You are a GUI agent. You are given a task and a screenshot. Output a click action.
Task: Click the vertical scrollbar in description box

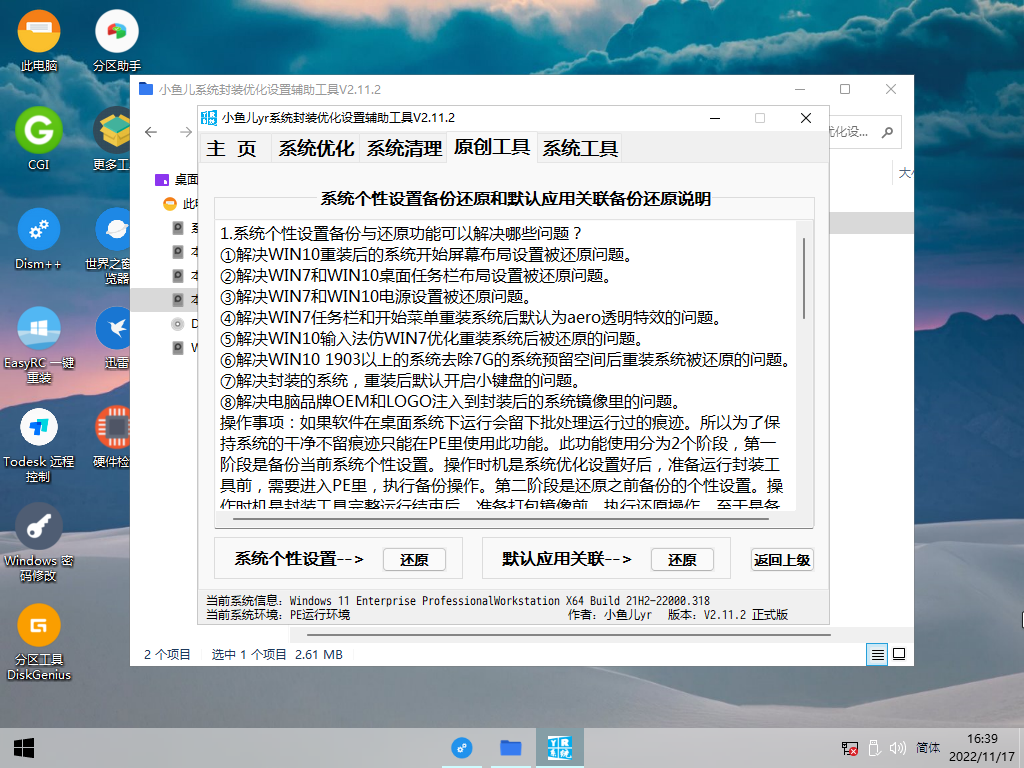(804, 278)
